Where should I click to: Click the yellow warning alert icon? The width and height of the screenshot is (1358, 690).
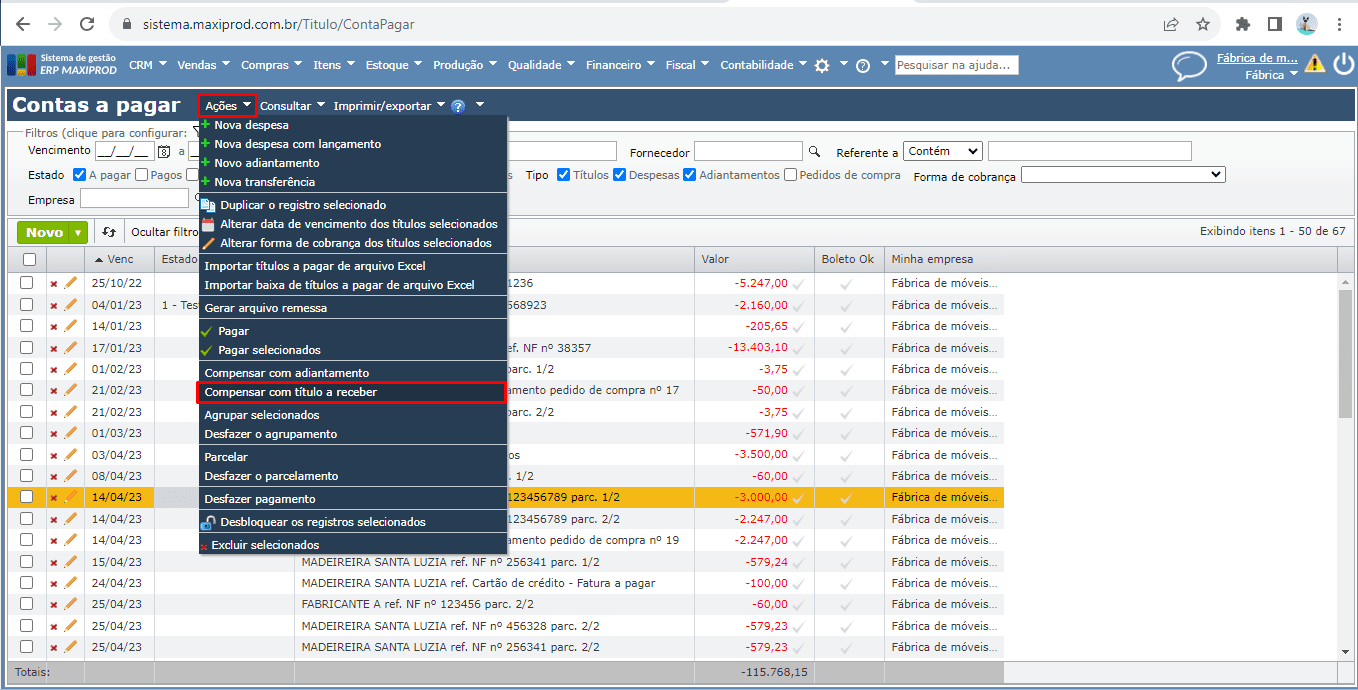coord(1314,64)
